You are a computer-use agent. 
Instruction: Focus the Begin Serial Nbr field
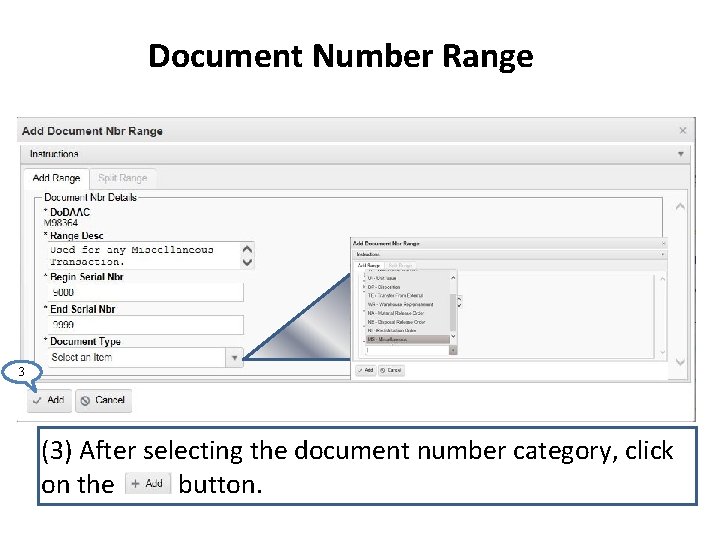pos(145,292)
